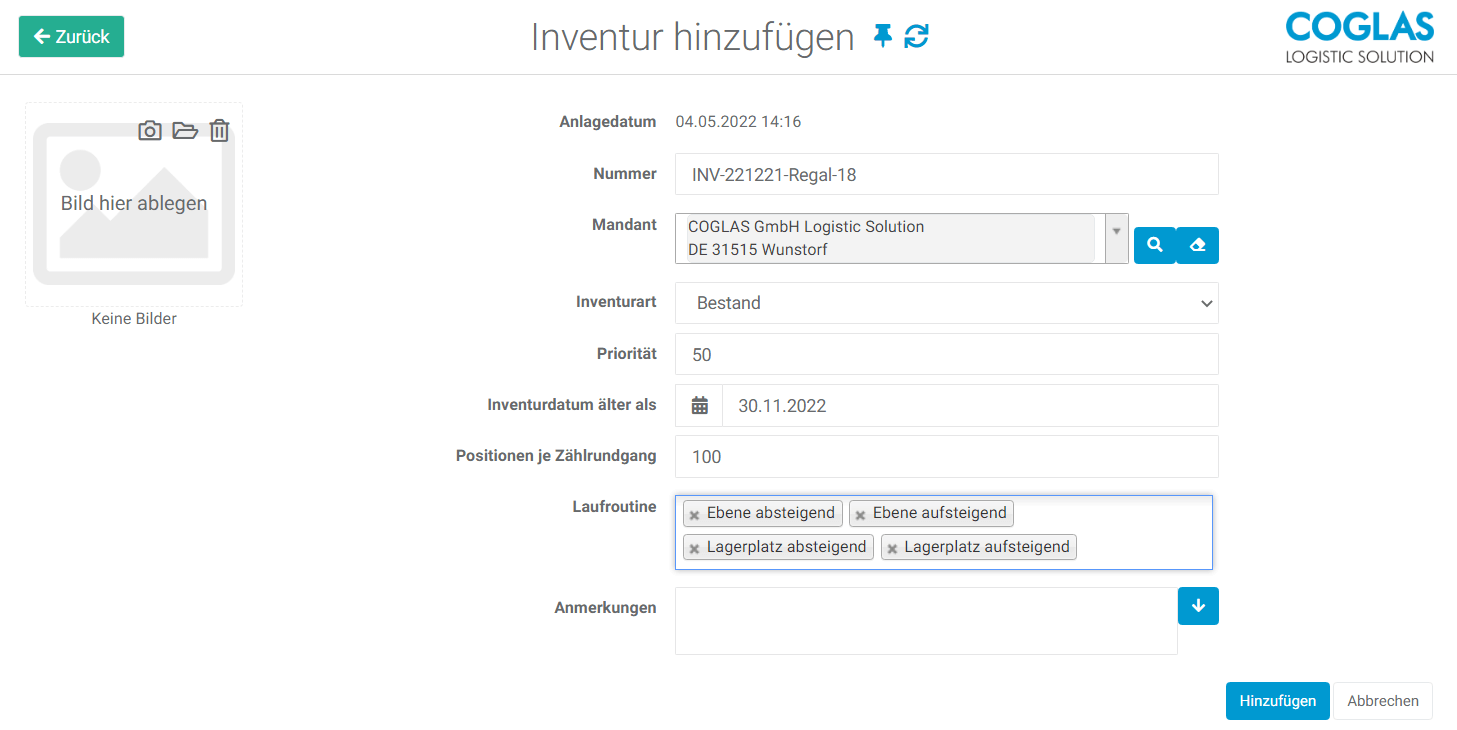Remove the 'Ebene absteigend' tag
Image resolution: width=1457 pixels, height=730 pixels.
point(694,515)
